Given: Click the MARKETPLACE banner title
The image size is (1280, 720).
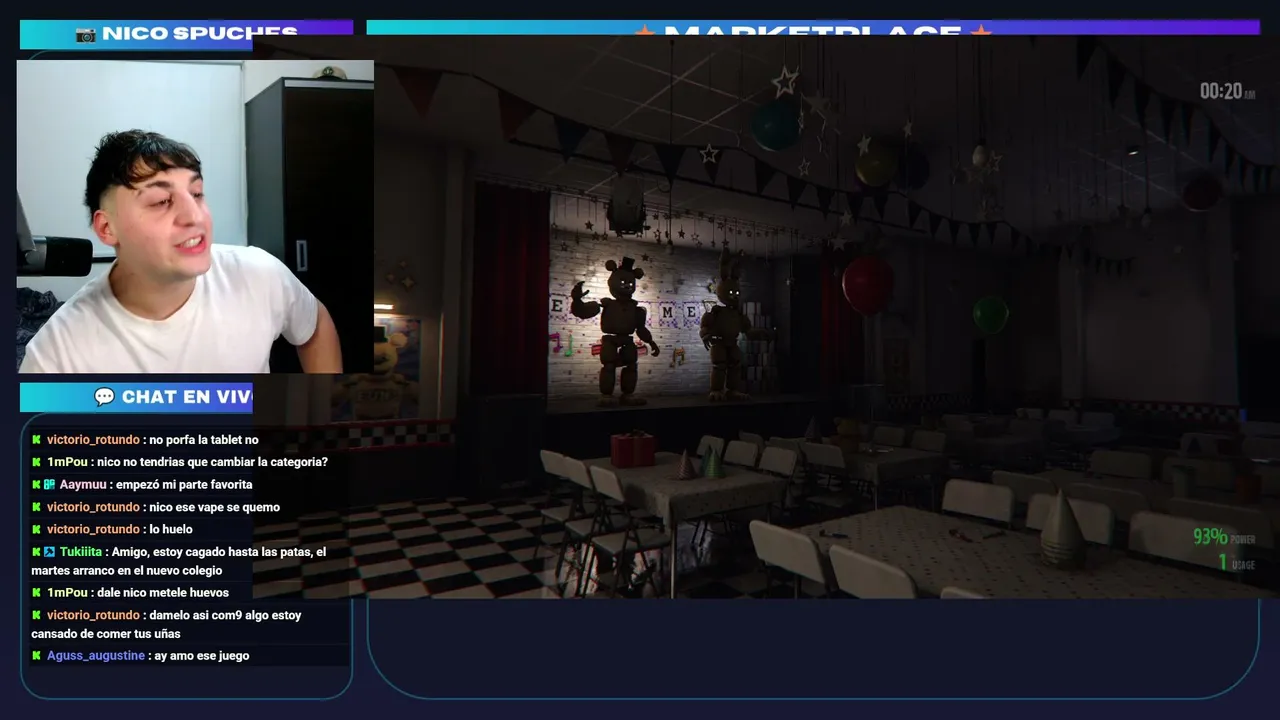Looking at the screenshot, I should 812,30.
